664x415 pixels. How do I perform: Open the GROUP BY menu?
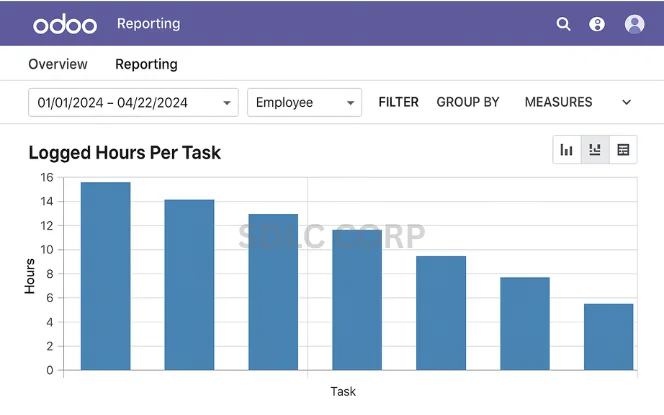click(468, 102)
